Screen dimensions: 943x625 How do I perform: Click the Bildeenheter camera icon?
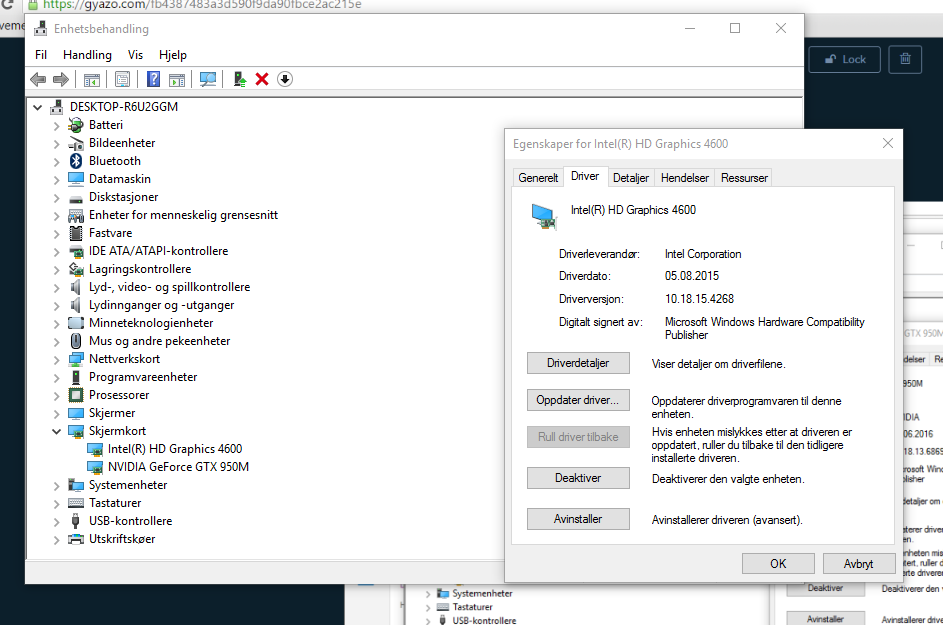point(76,143)
